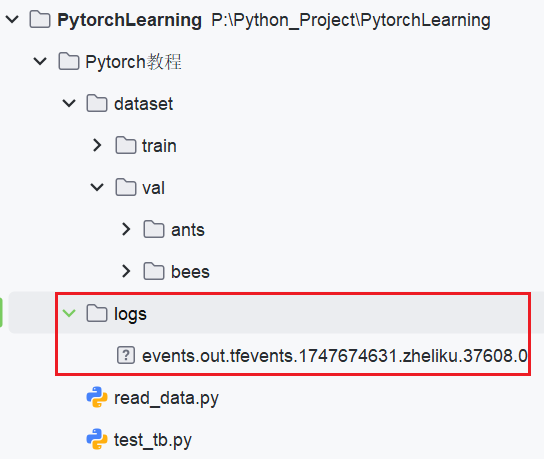Expand the train folder chevron
This screenshot has width=544, height=459.
pos(97,145)
